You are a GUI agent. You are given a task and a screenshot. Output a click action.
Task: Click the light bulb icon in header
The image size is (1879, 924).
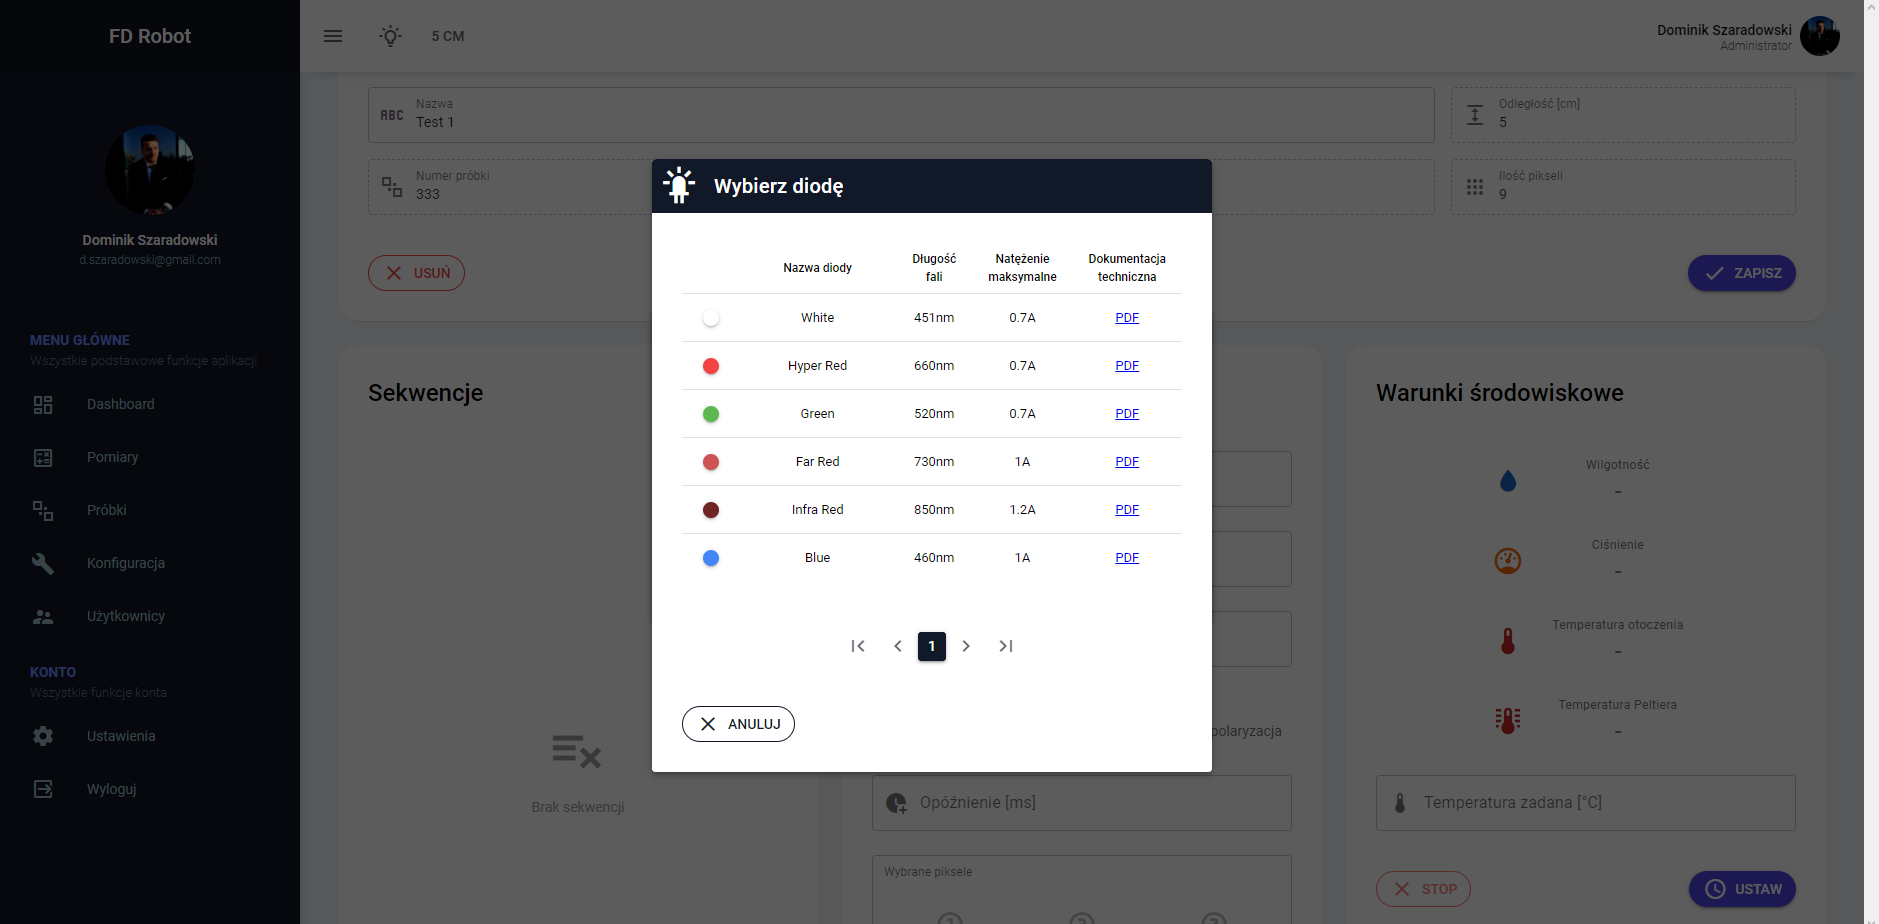[390, 36]
